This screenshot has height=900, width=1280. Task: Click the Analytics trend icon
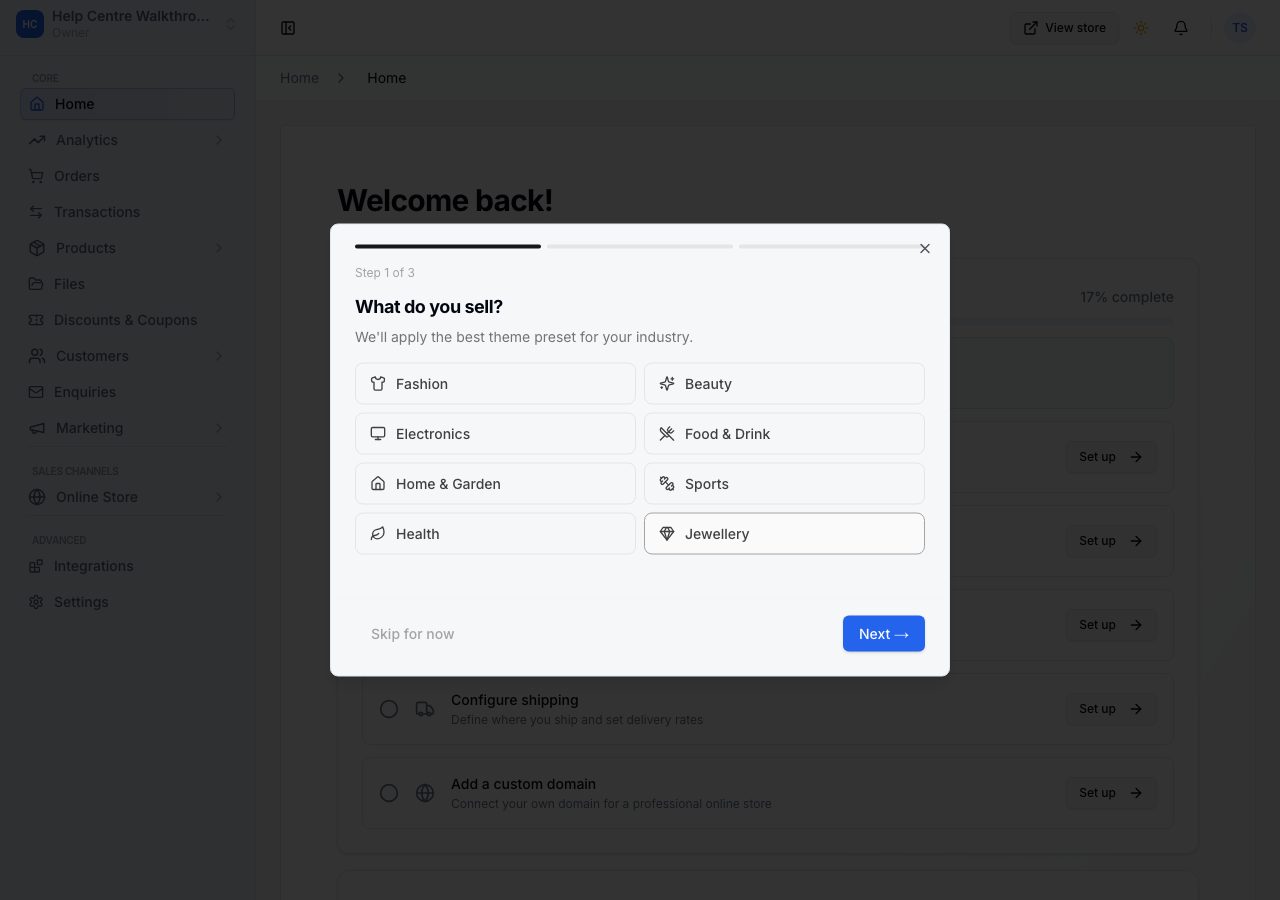37,140
